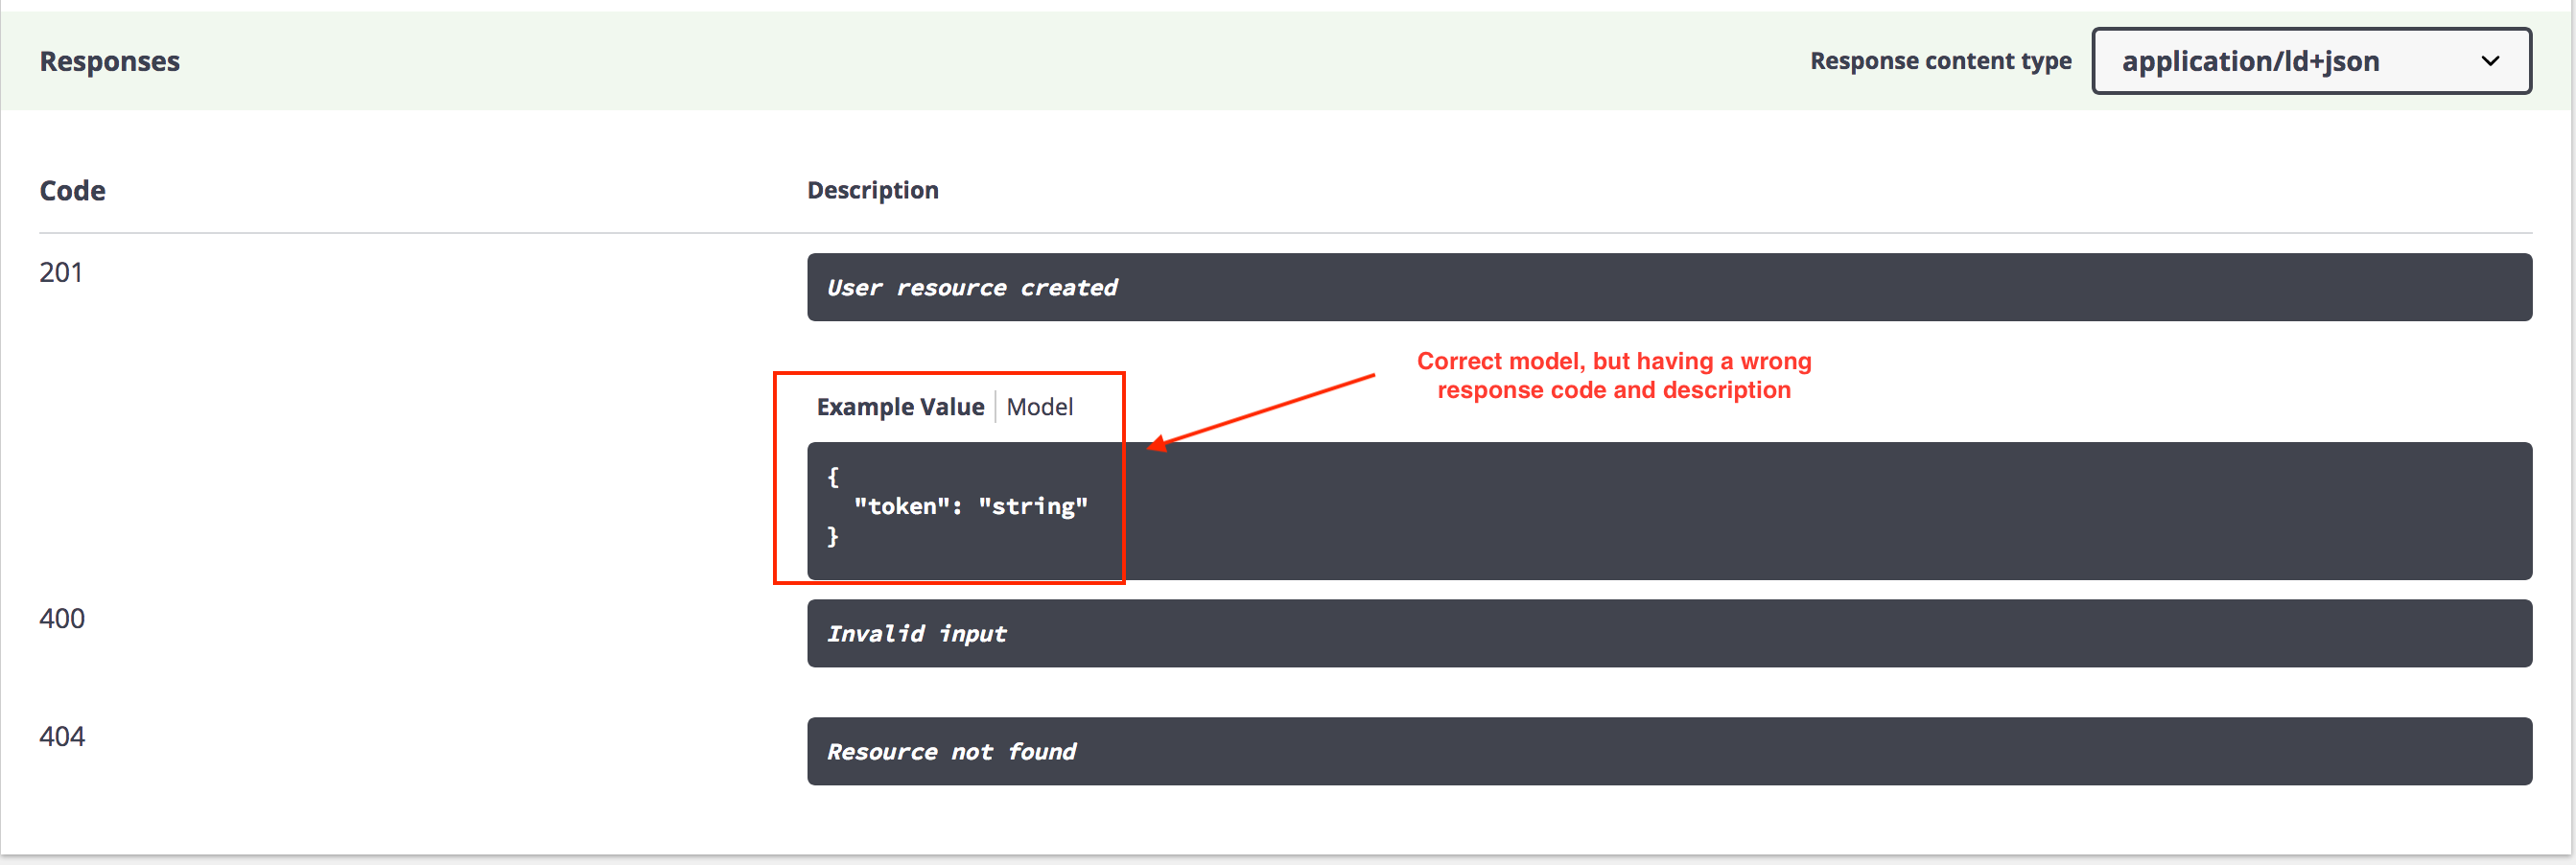Switch to the Model tab
The image size is (2576, 865).
1040,406
